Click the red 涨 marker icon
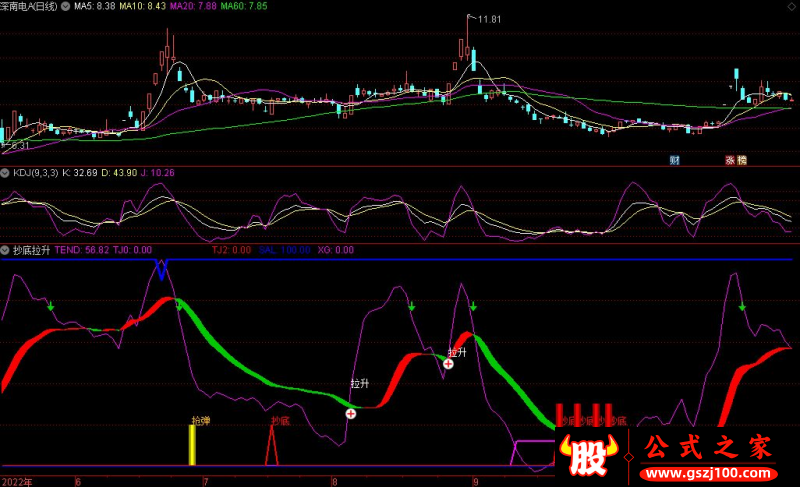This screenshot has width=800, height=487. 730,160
